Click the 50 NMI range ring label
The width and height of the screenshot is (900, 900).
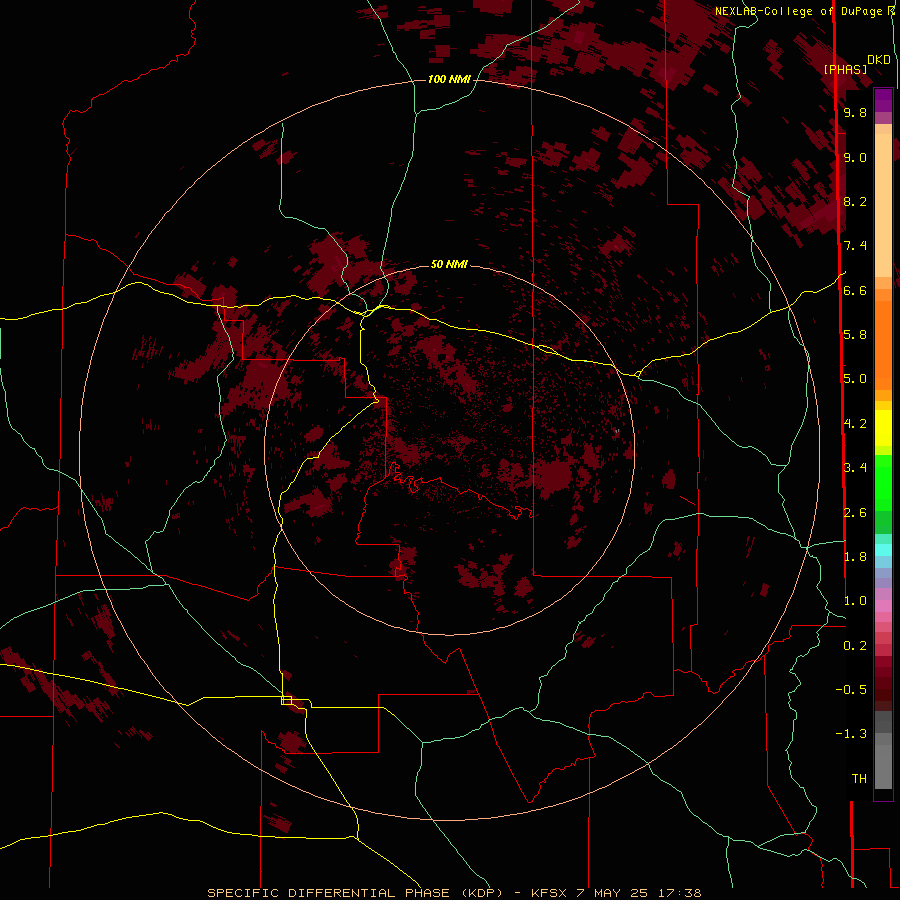tap(449, 264)
